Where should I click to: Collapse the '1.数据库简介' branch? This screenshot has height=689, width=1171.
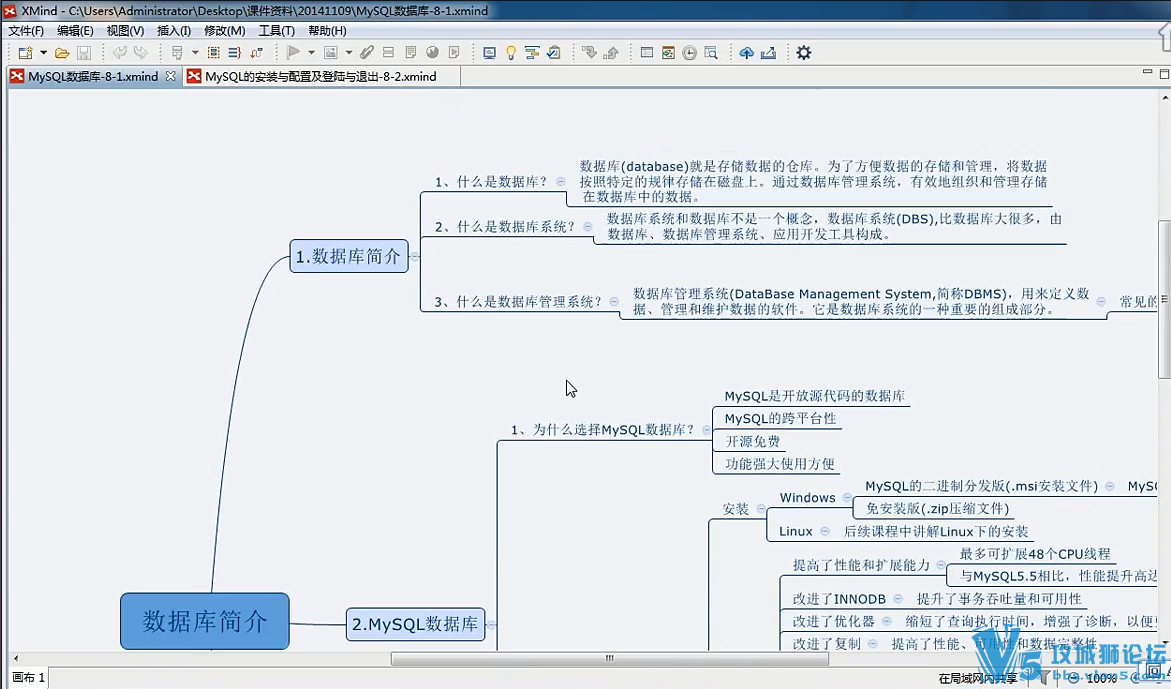coord(414,256)
